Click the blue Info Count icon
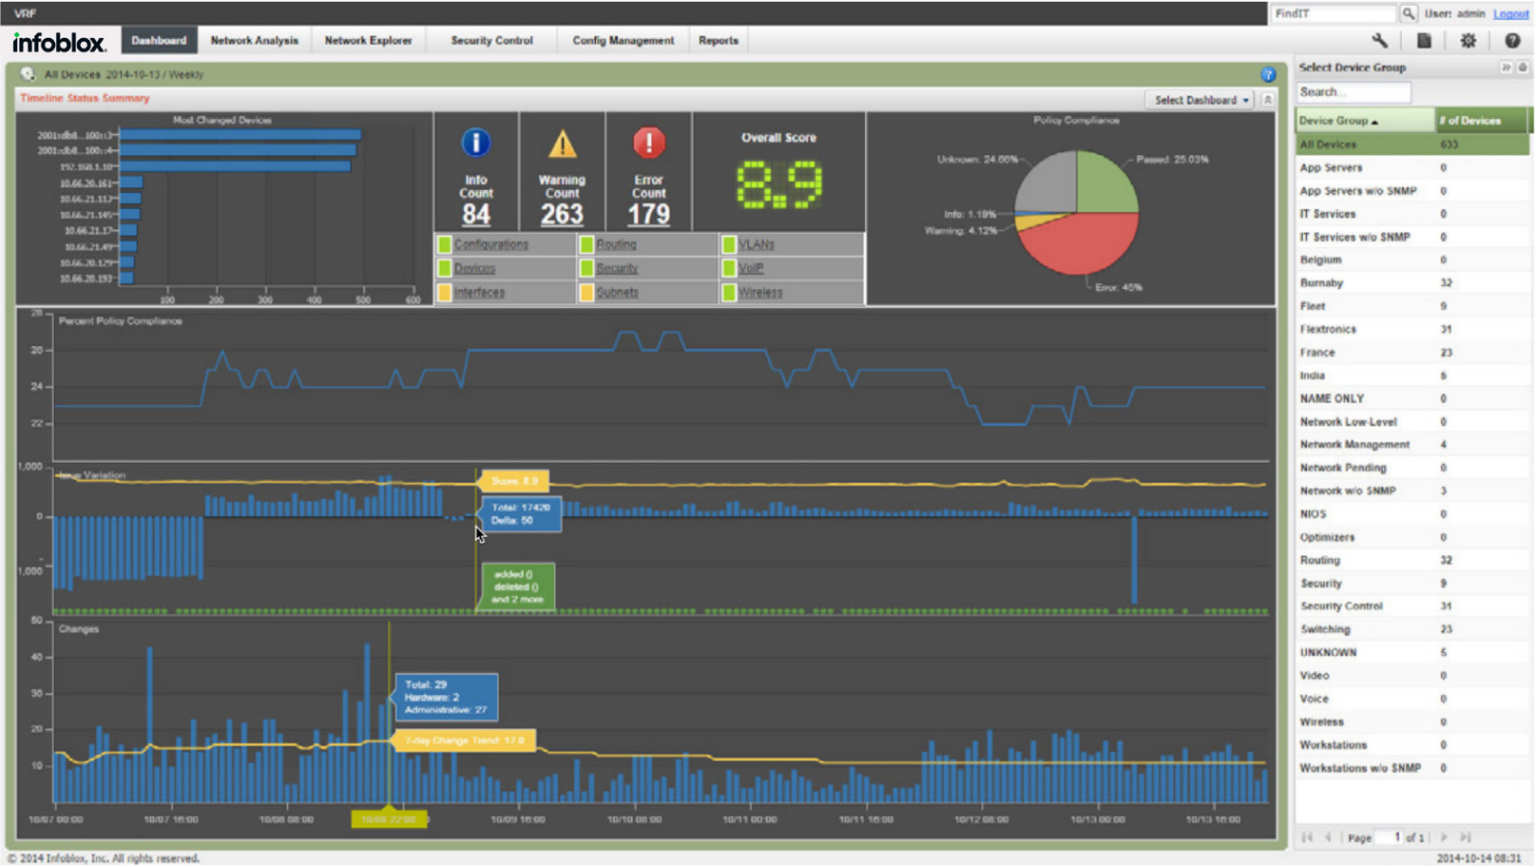This screenshot has height=867, width=1536. [476, 143]
